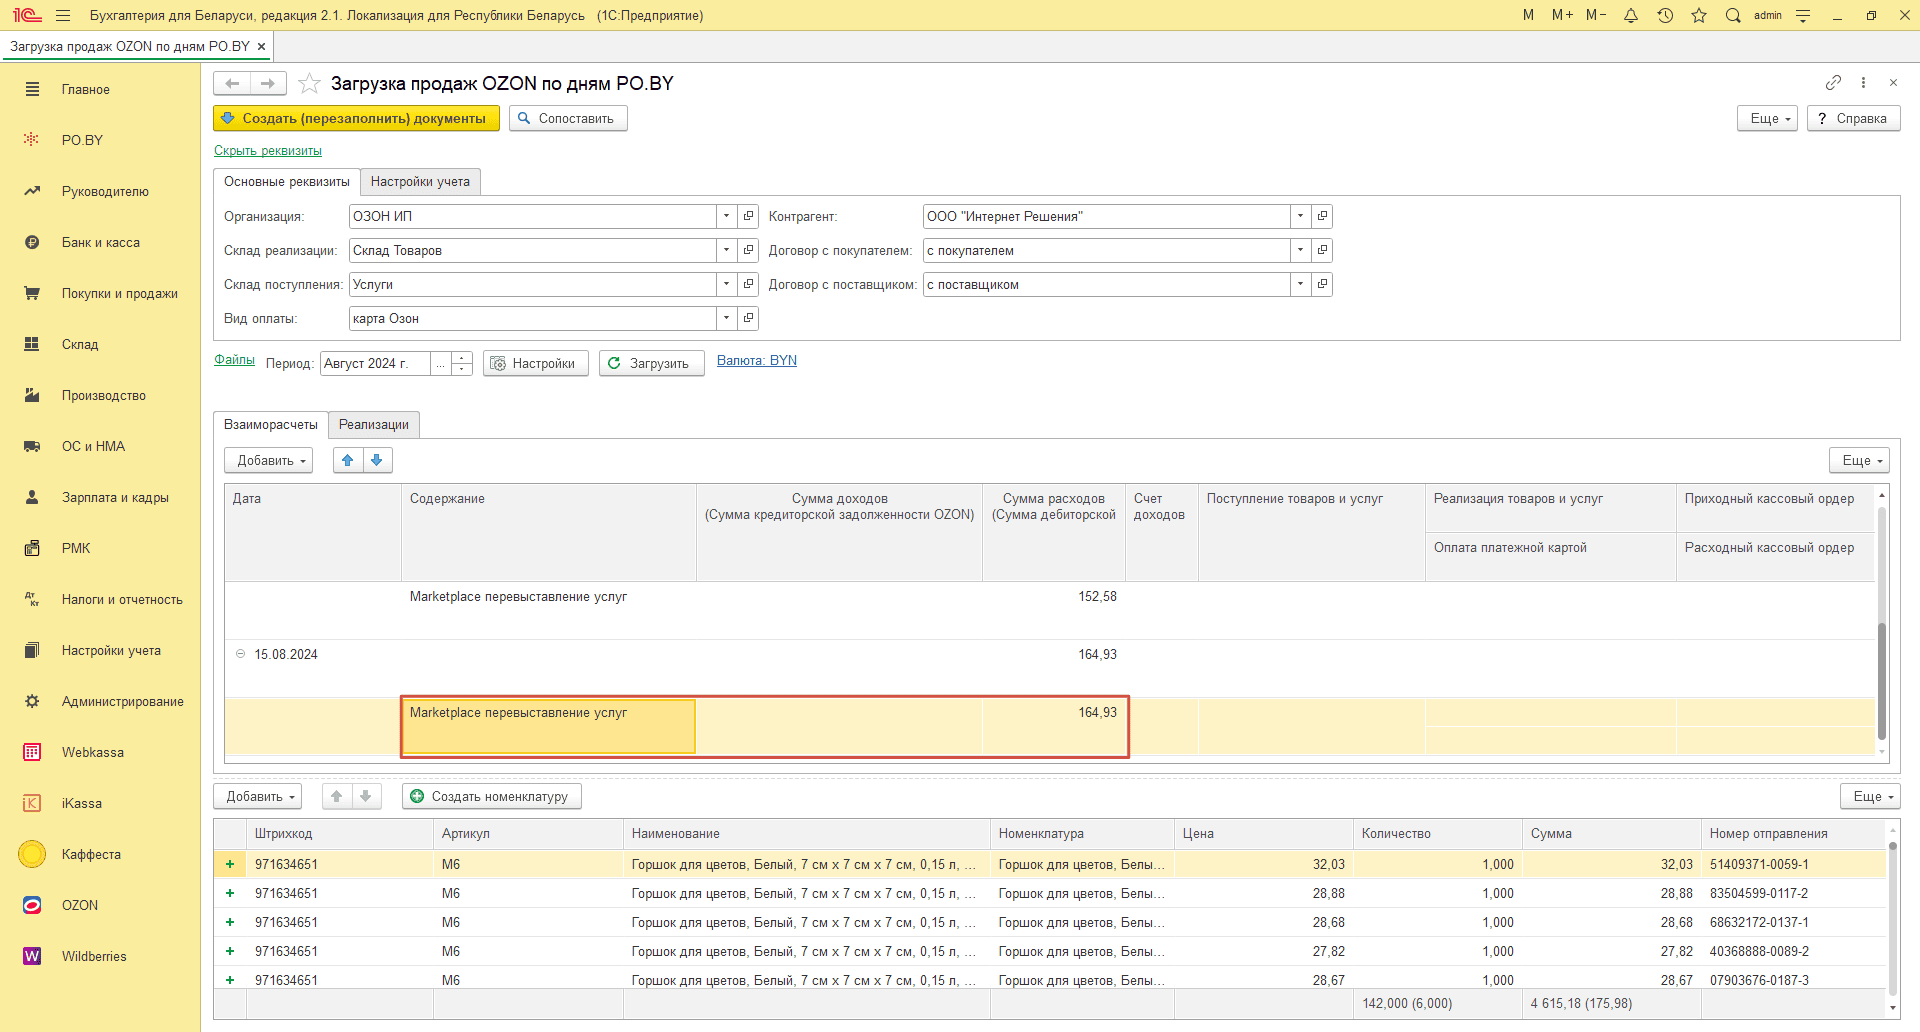
Task: Collapse the 15.08.2024 date group
Action: (240, 654)
